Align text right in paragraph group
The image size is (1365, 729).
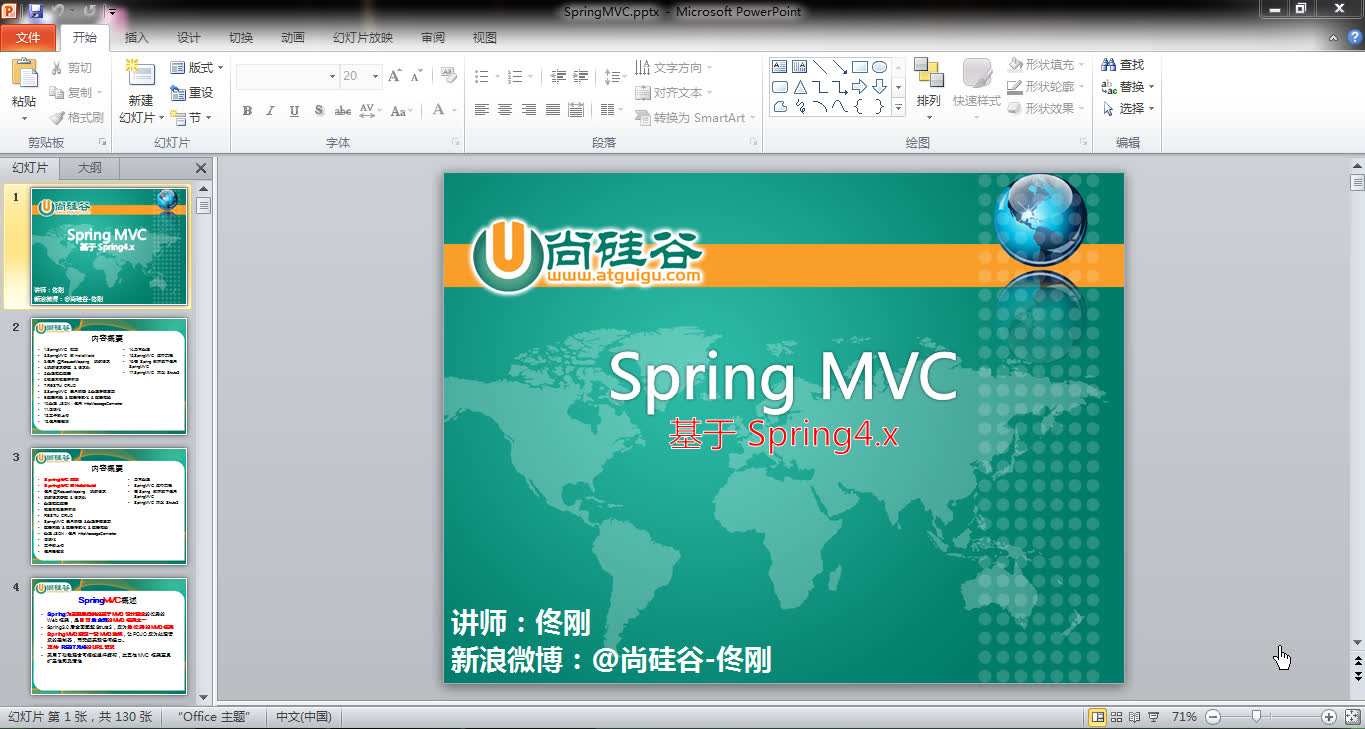click(529, 110)
